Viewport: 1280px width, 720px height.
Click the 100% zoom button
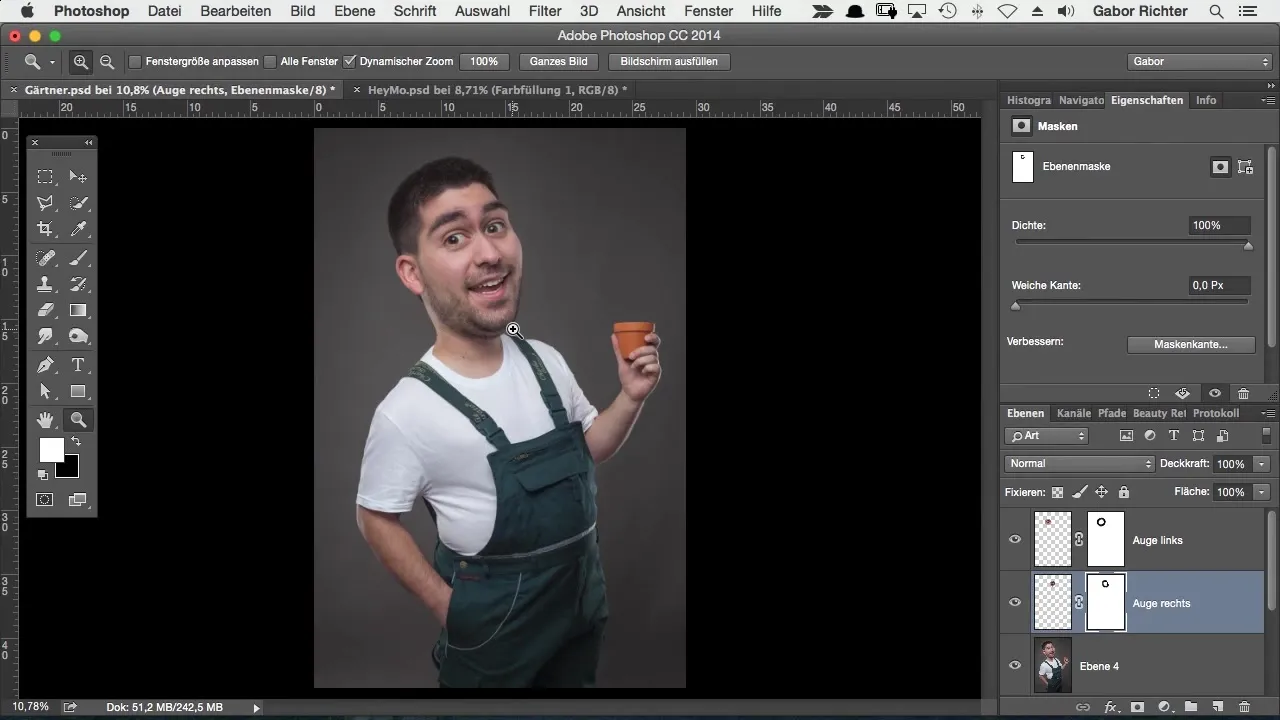tap(484, 62)
